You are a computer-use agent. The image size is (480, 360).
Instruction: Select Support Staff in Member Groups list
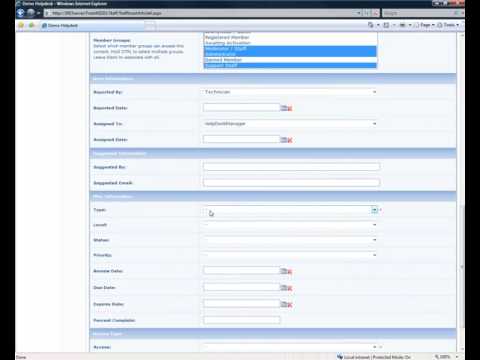coord(290,66)
